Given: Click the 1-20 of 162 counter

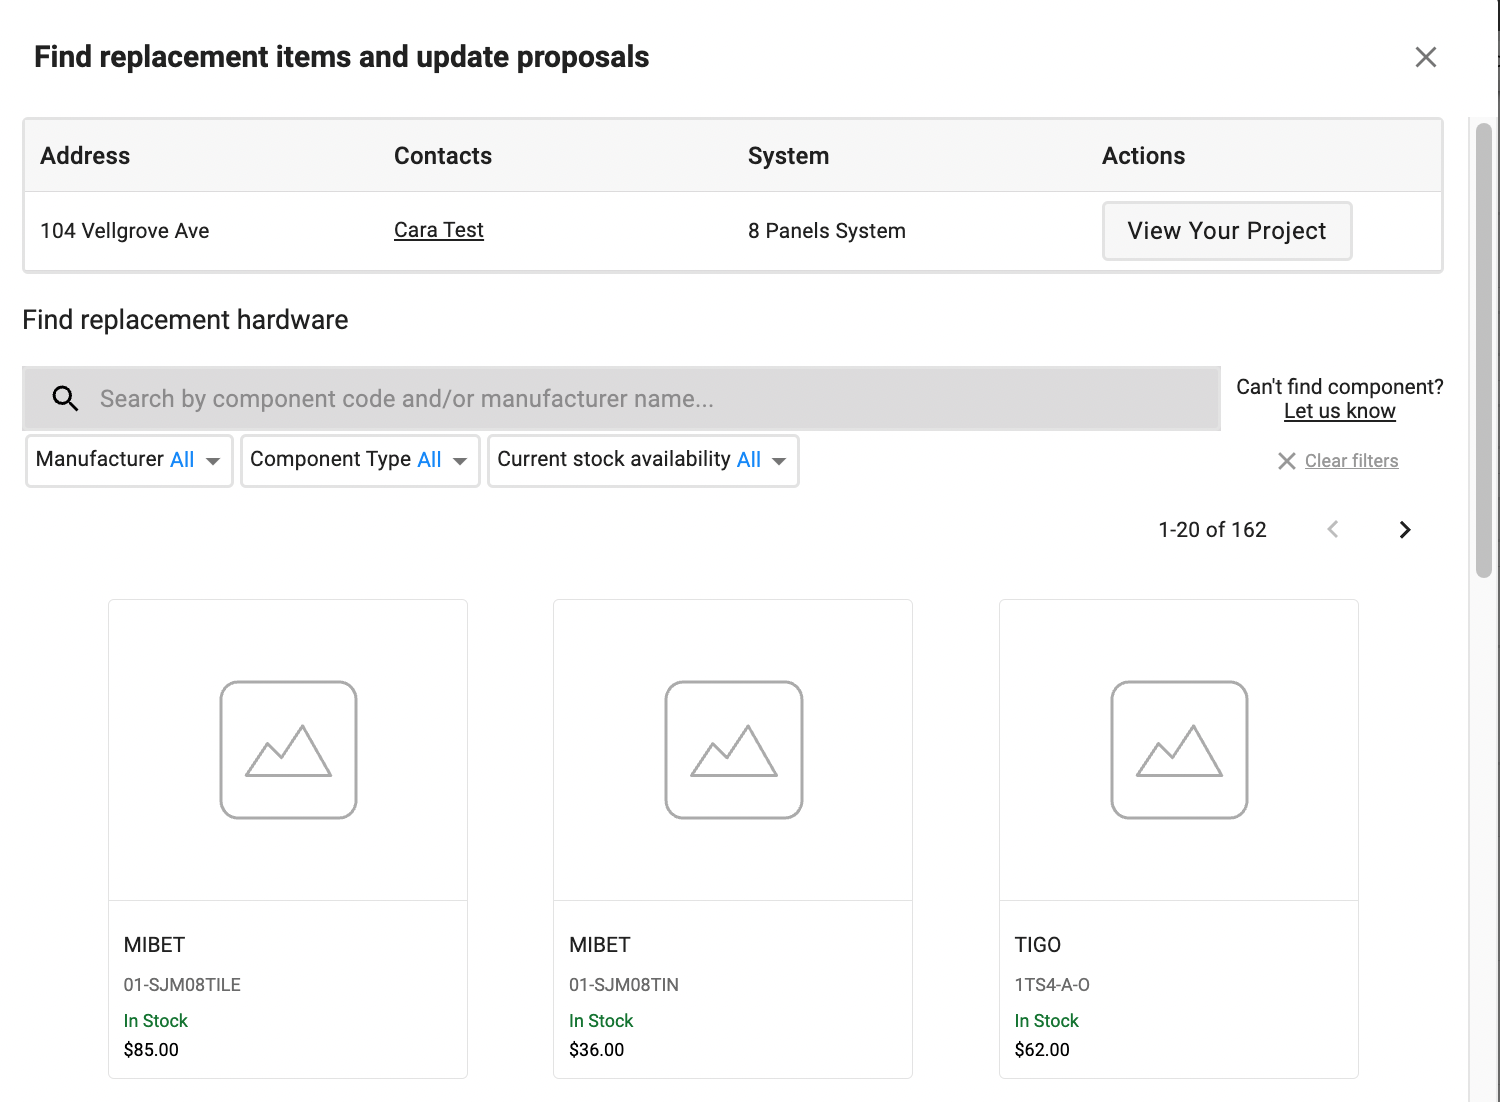Looking at the screenshot, I should click(x=1212, y=530).
